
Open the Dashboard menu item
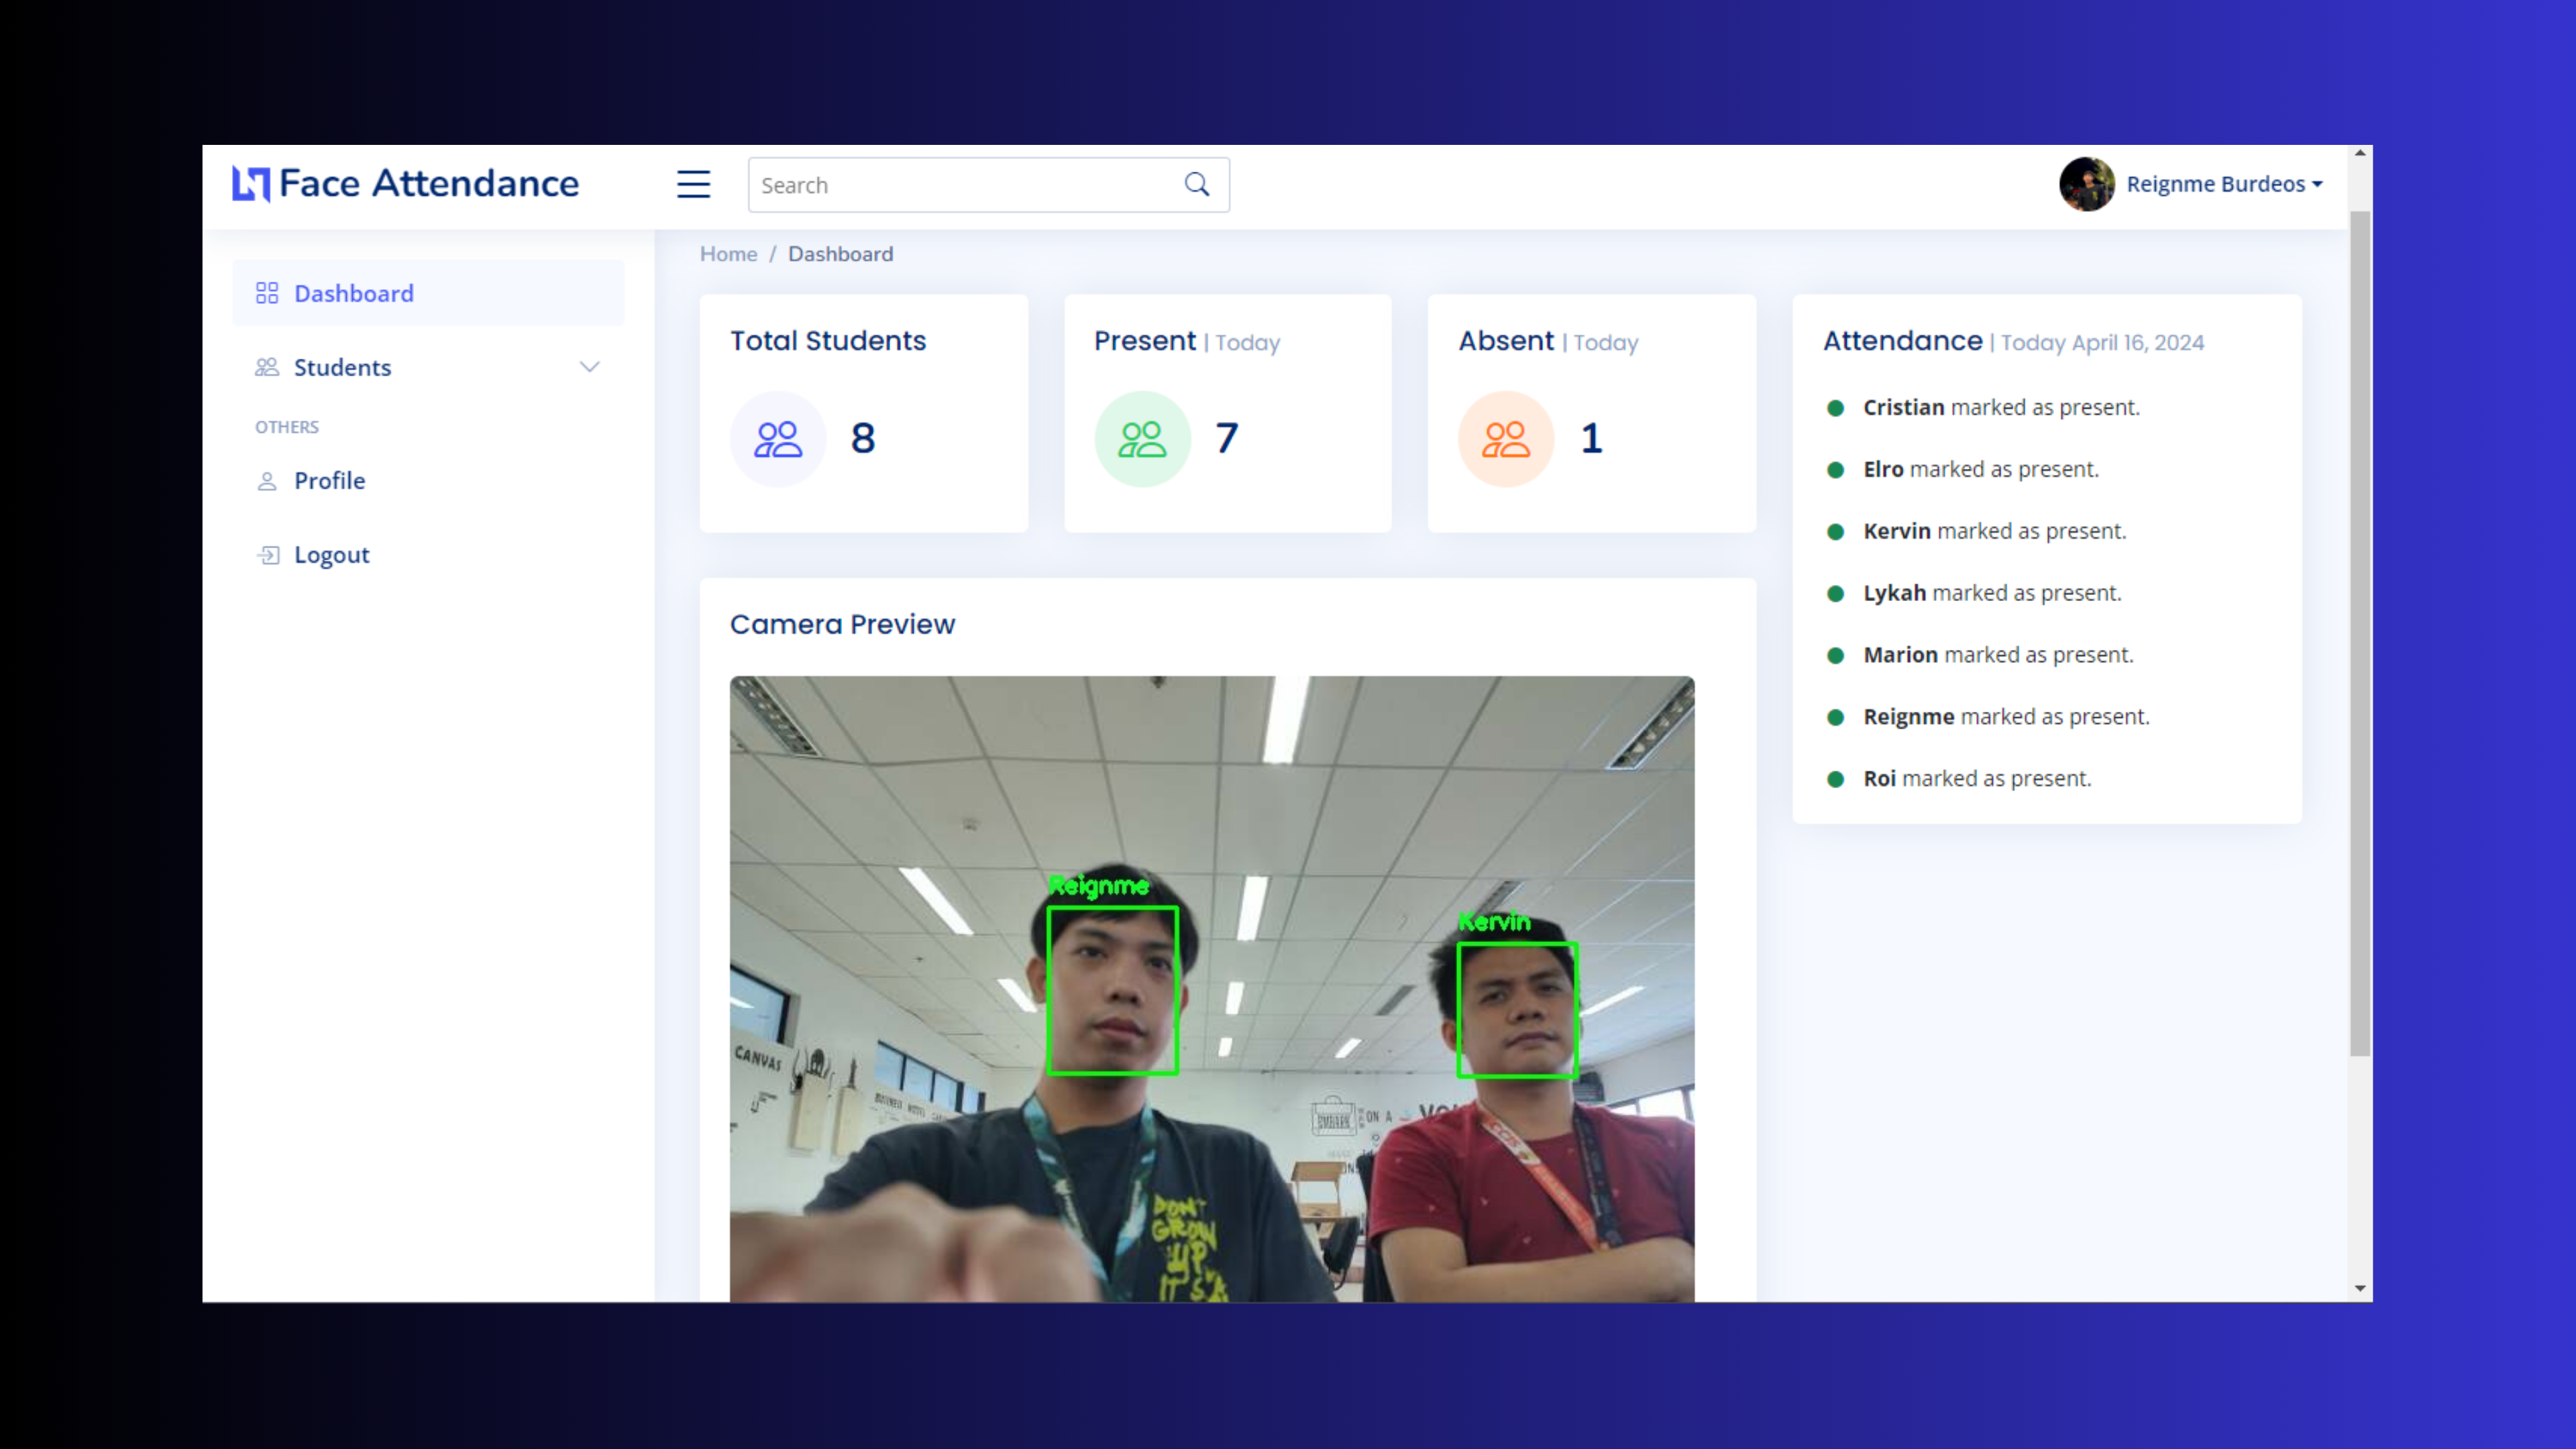[354, 292]
